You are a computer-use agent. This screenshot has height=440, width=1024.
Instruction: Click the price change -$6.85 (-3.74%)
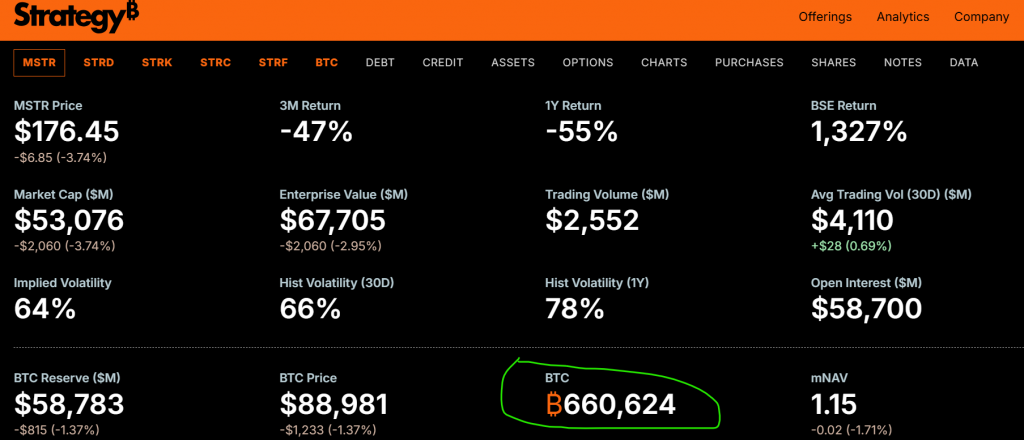(60, 157)
